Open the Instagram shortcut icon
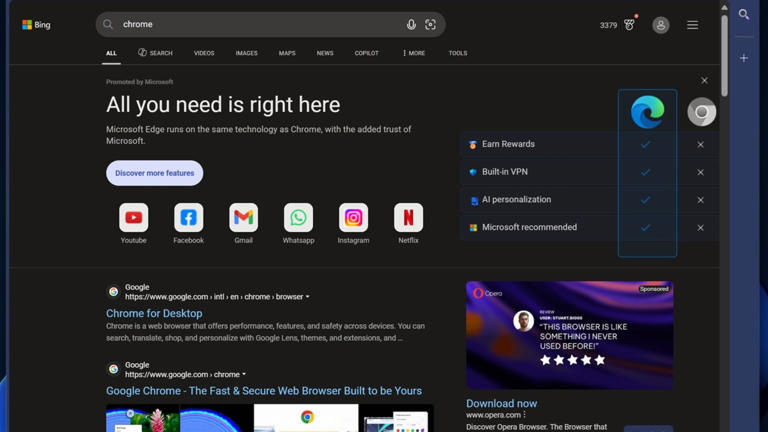This screenshot has height=432, width=768. click(x=353, y=218)
